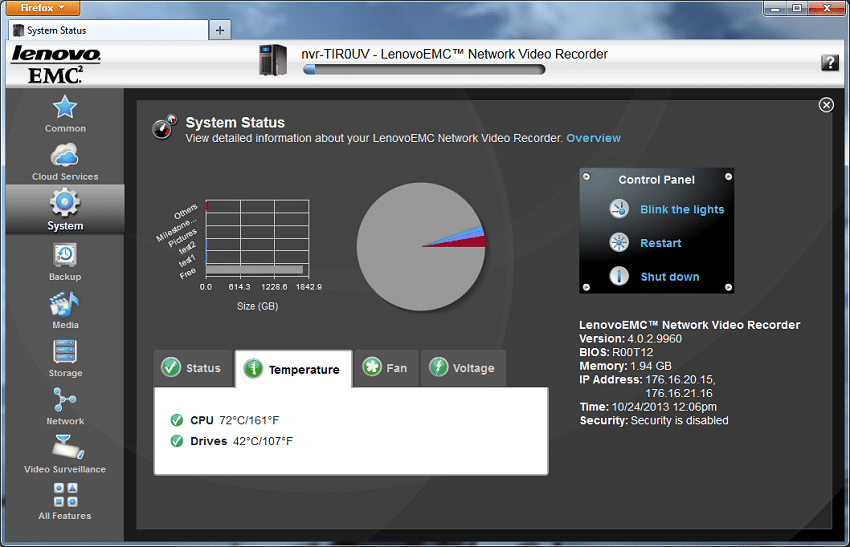This screenshot has width=850, height=547.
Task: Click the Size (GB) axis label
Action: tap(257, 306)
